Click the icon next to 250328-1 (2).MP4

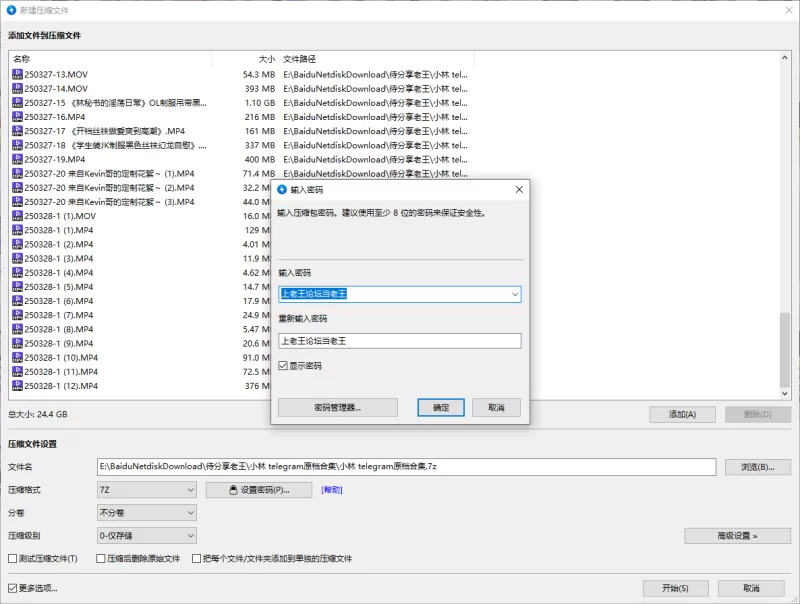click(x=17, y=244)
